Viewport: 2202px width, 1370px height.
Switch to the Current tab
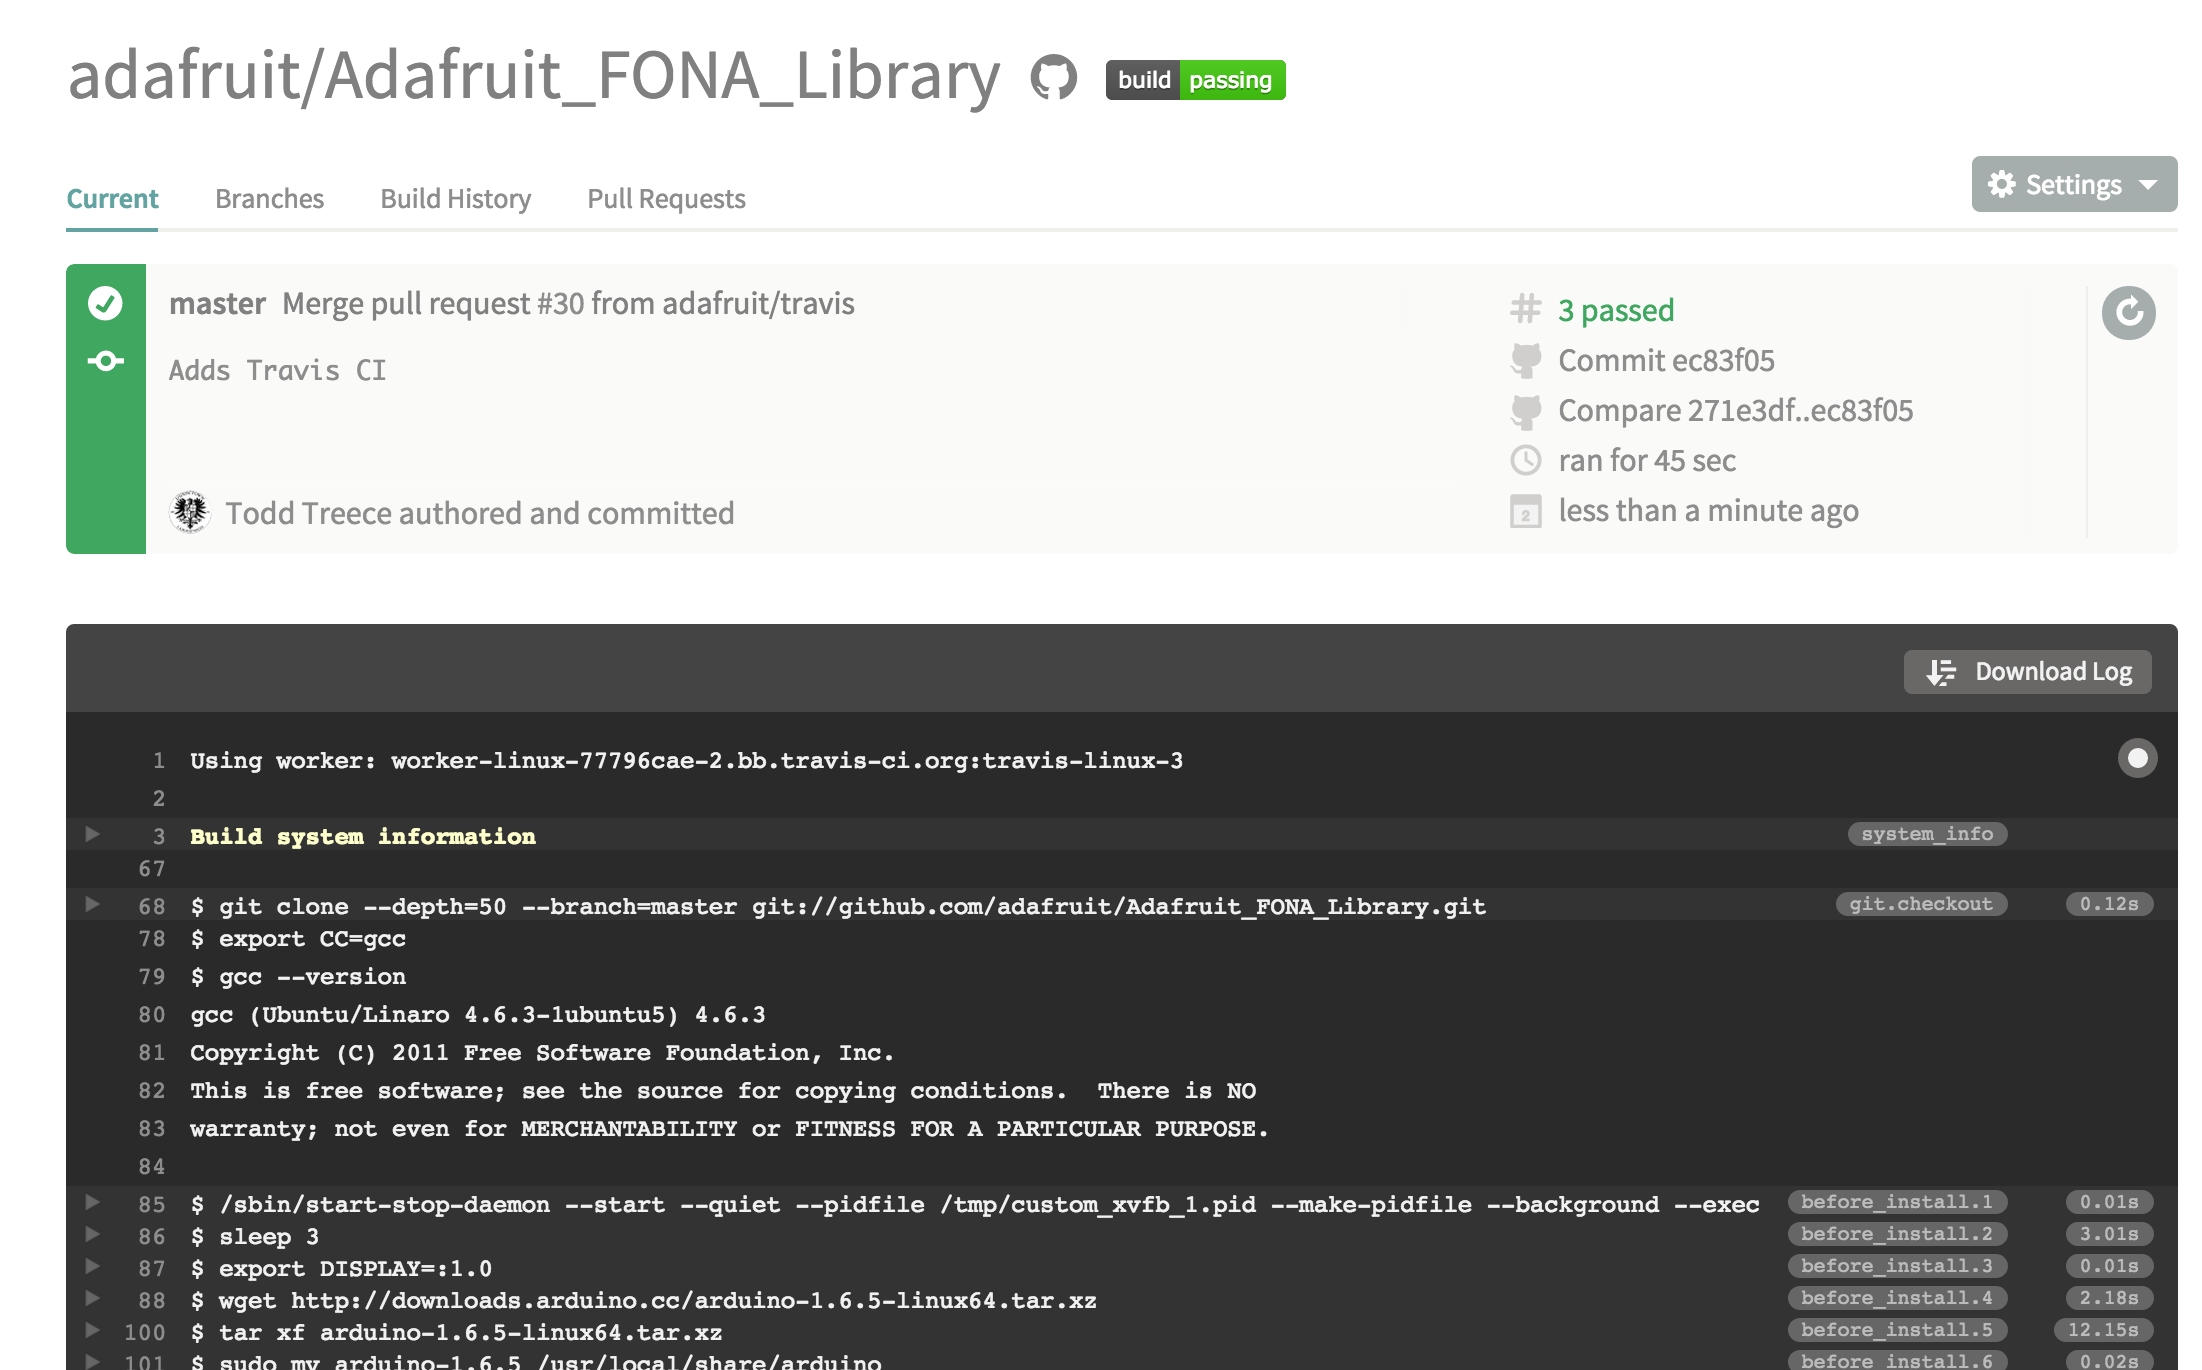(x=112, y=199)
